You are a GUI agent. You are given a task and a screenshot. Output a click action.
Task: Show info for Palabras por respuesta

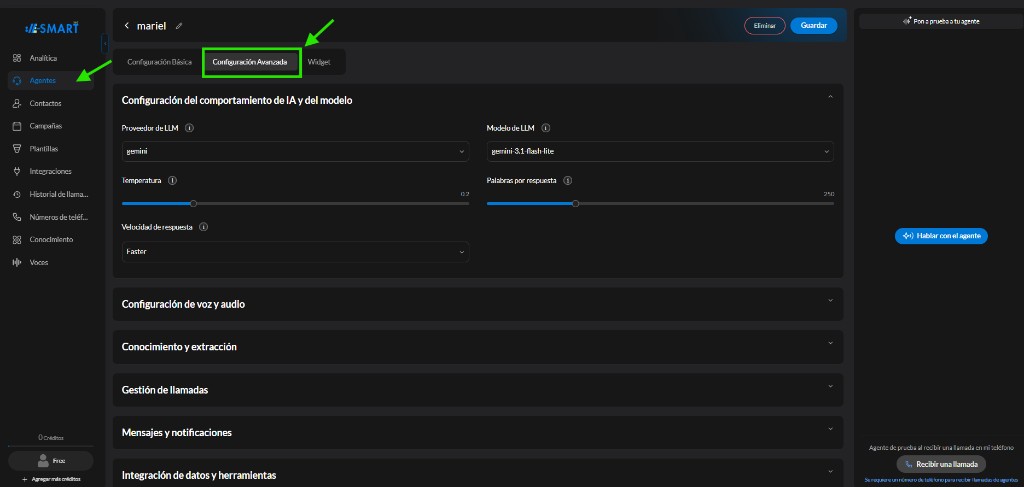(x=568, y=180)
